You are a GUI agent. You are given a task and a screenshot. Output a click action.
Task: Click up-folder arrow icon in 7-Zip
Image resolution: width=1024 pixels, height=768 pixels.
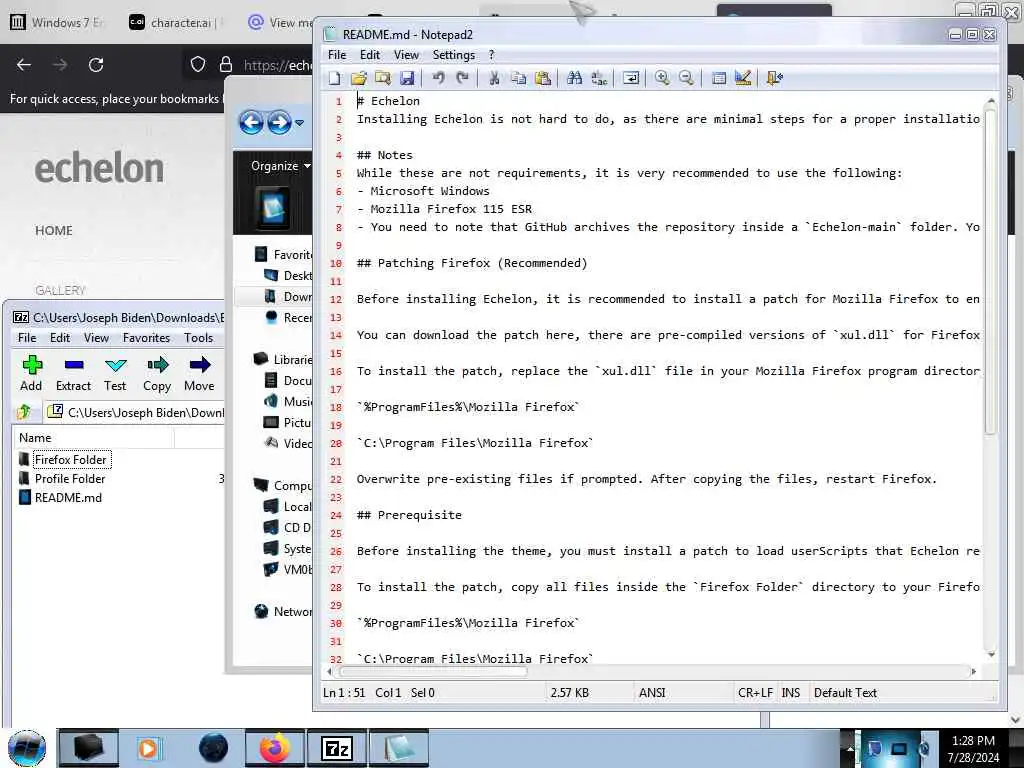[x=24, y=412]
